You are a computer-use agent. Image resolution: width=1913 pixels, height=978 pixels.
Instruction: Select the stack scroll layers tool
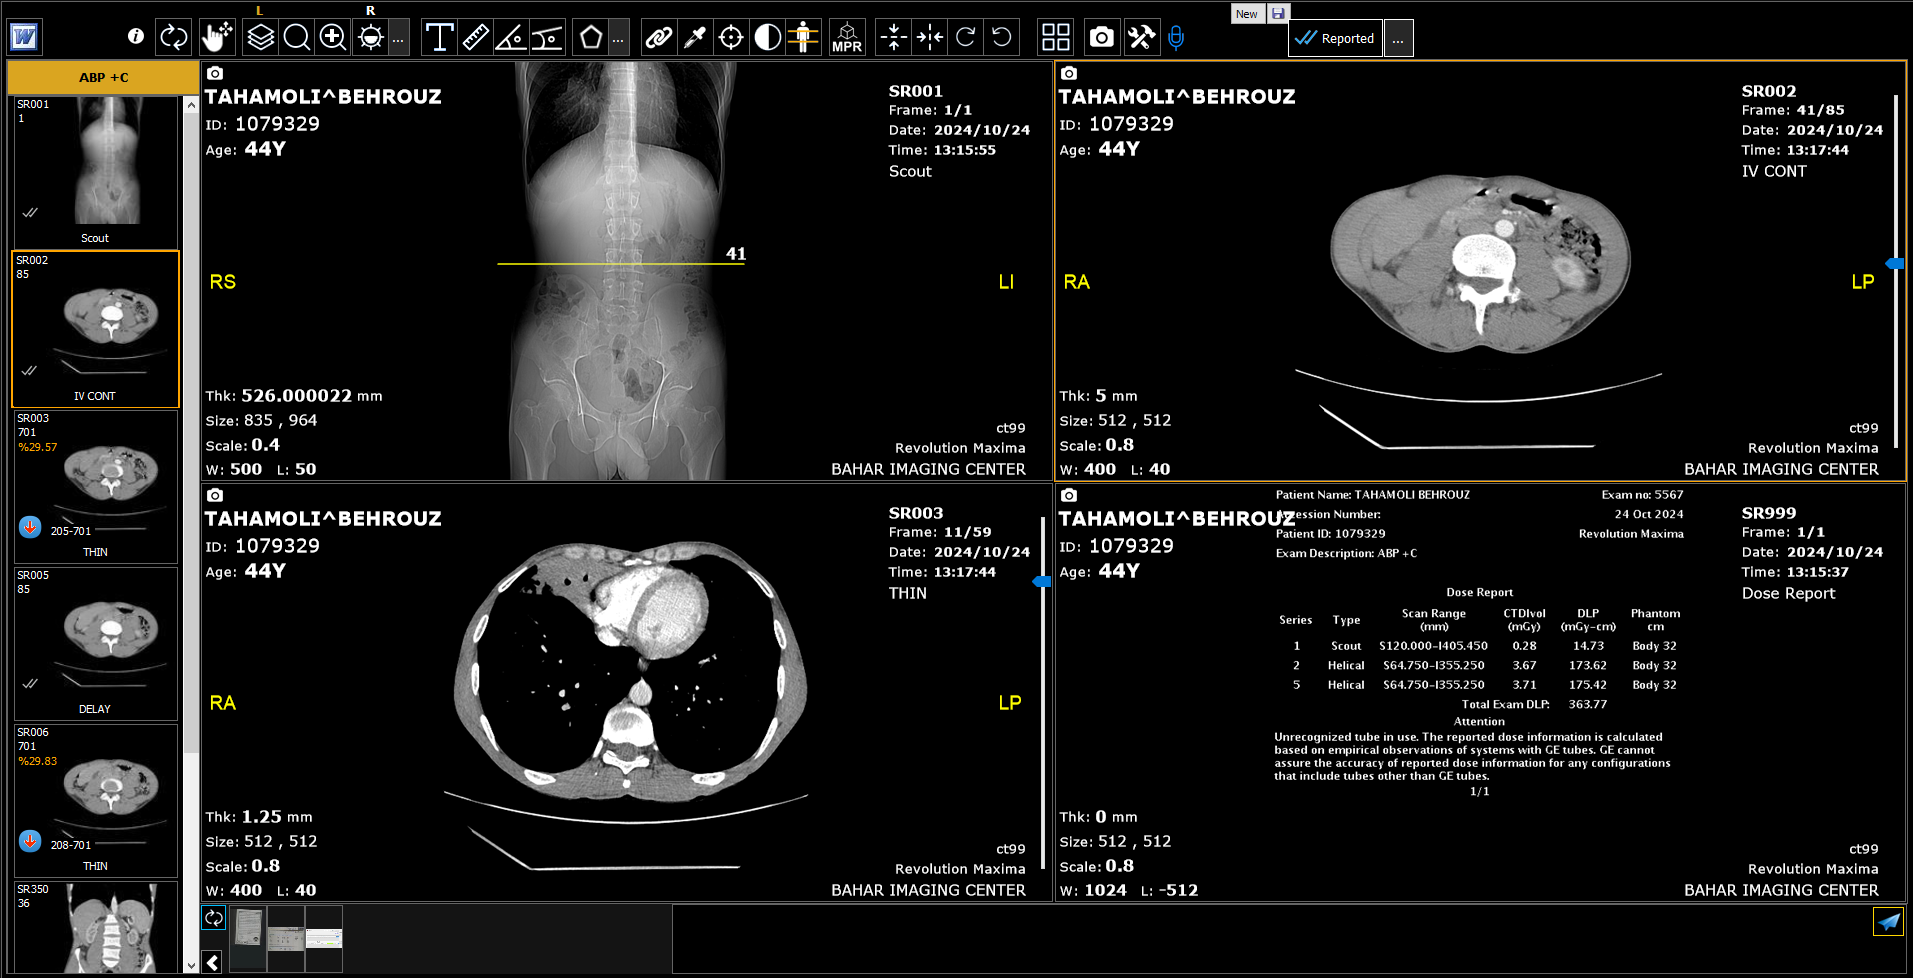click(260, 38)
